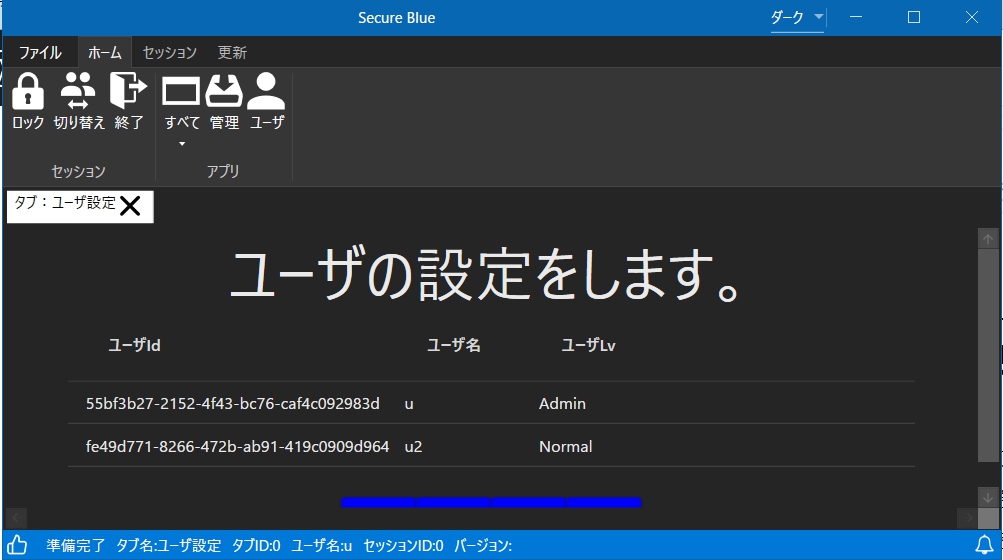Screen dimensions: 1003x560
Task: Open the ダーク theme dropdown
Action: pyautogui.click(x=797, y=17)
